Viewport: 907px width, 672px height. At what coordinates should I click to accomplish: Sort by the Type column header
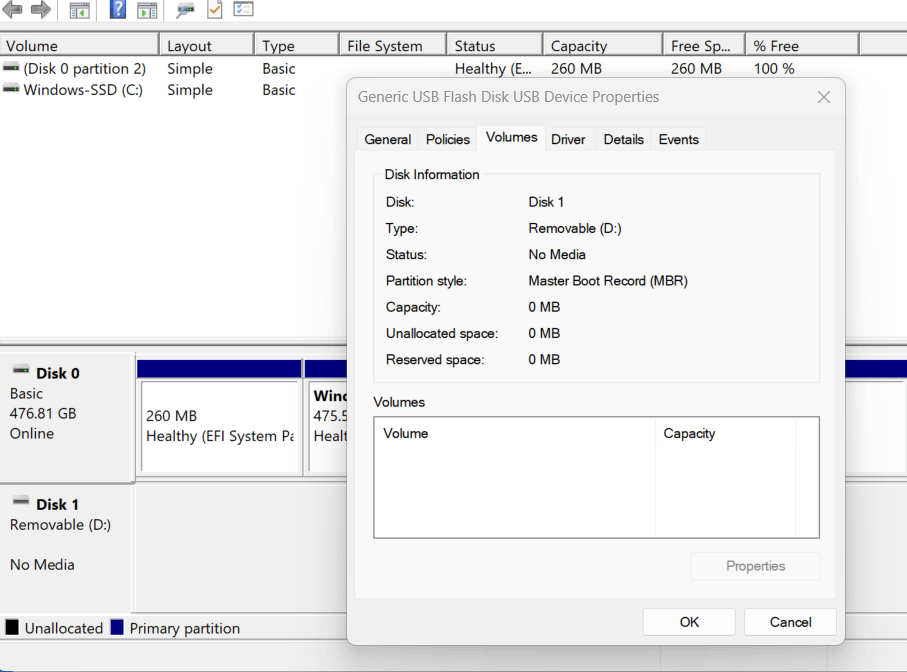(x=296, y=46)
